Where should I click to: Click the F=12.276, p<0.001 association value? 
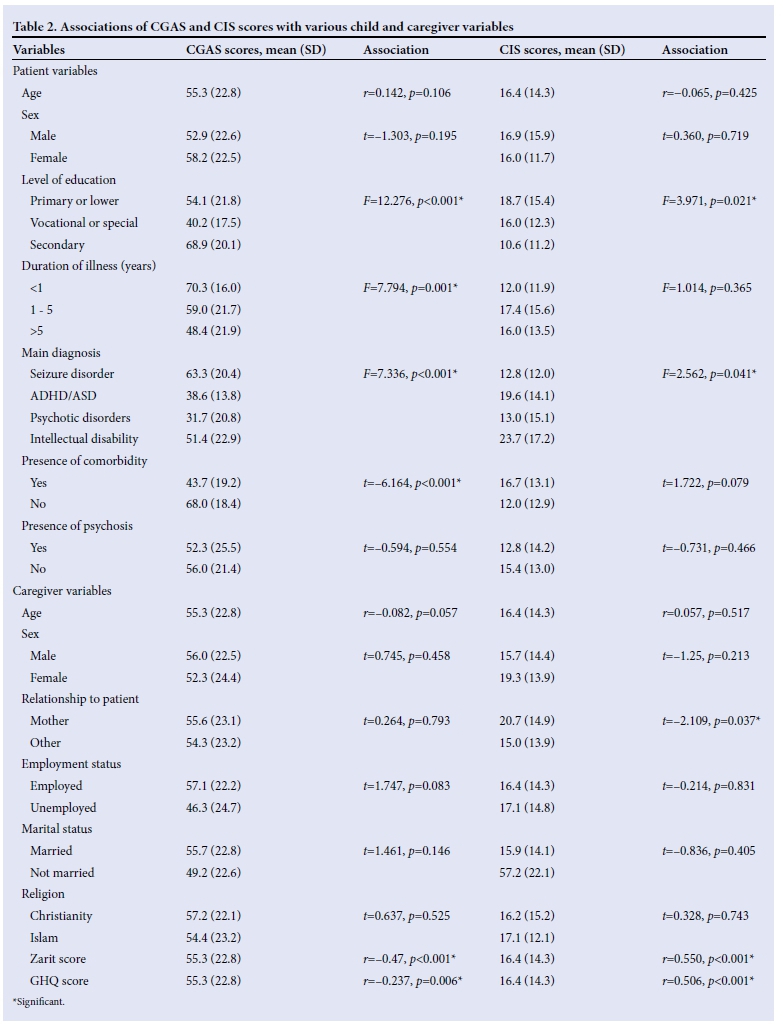pyautogui.click(x=413, y=201)
